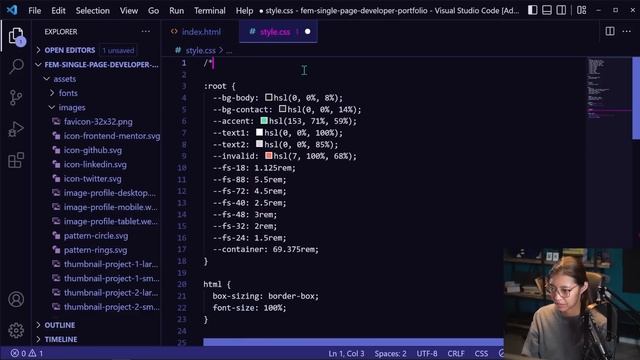Open image-profile-desktop file
Screen dimensions: 640x360
click(x=109, y=193)
